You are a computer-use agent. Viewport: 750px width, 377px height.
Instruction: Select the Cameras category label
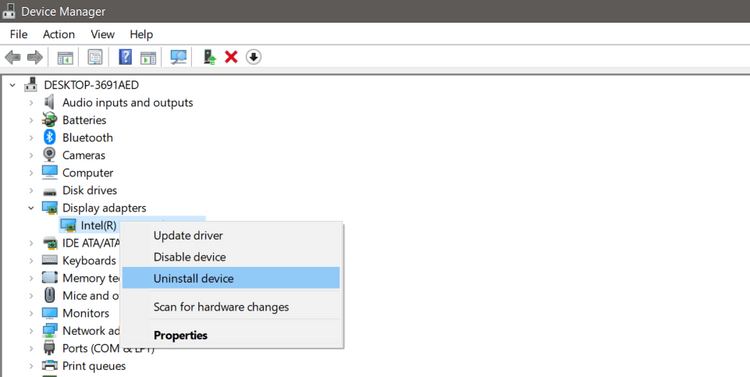pos(84,155)
